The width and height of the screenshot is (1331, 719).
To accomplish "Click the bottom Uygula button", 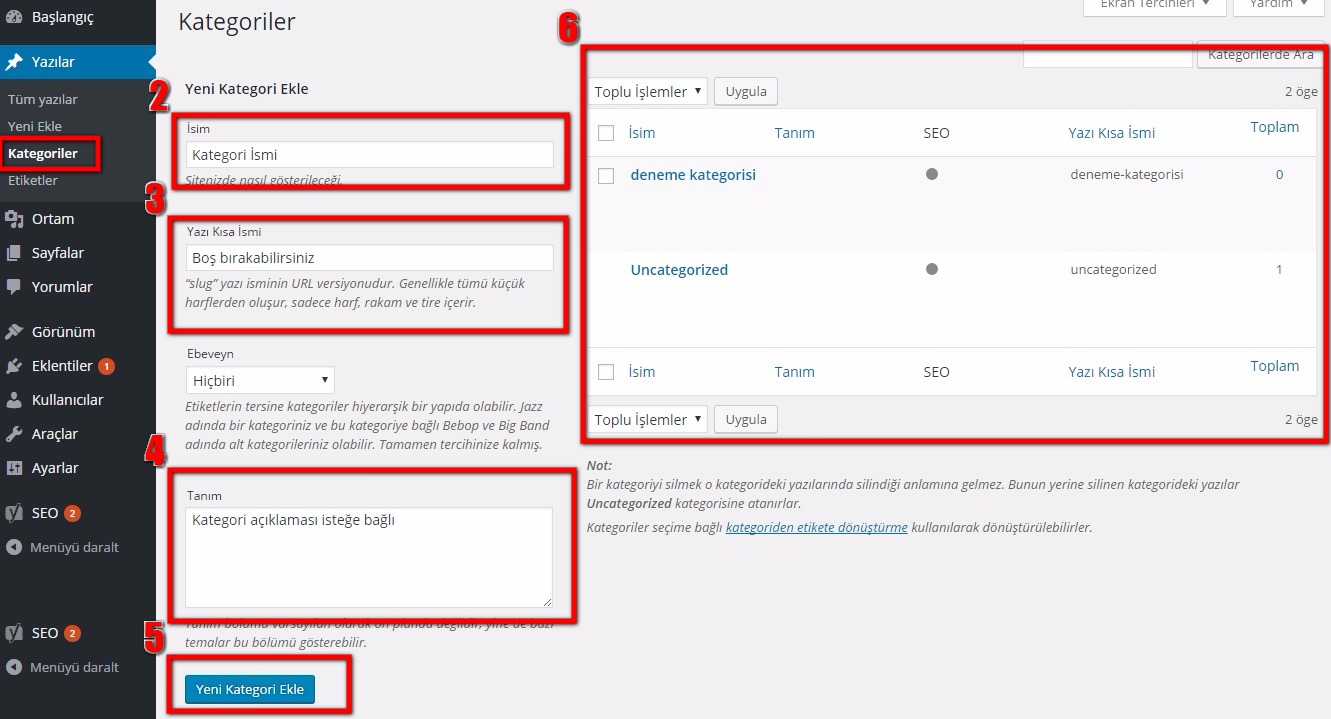I will point(746,419).
